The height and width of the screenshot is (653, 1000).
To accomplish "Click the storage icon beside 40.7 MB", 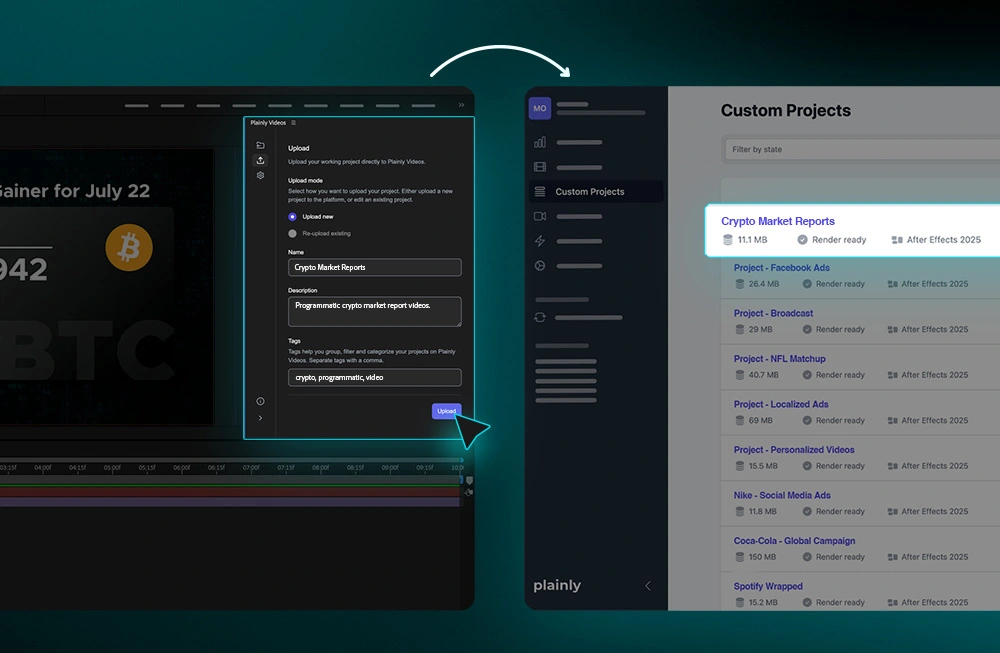I will [740, 375].
